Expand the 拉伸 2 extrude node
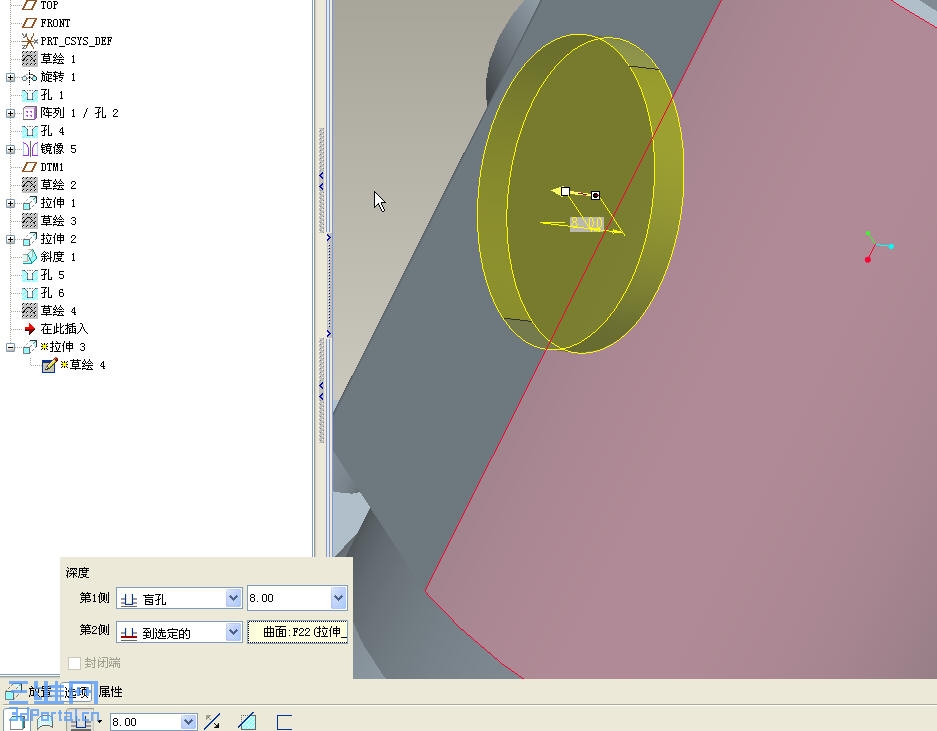 10,239
